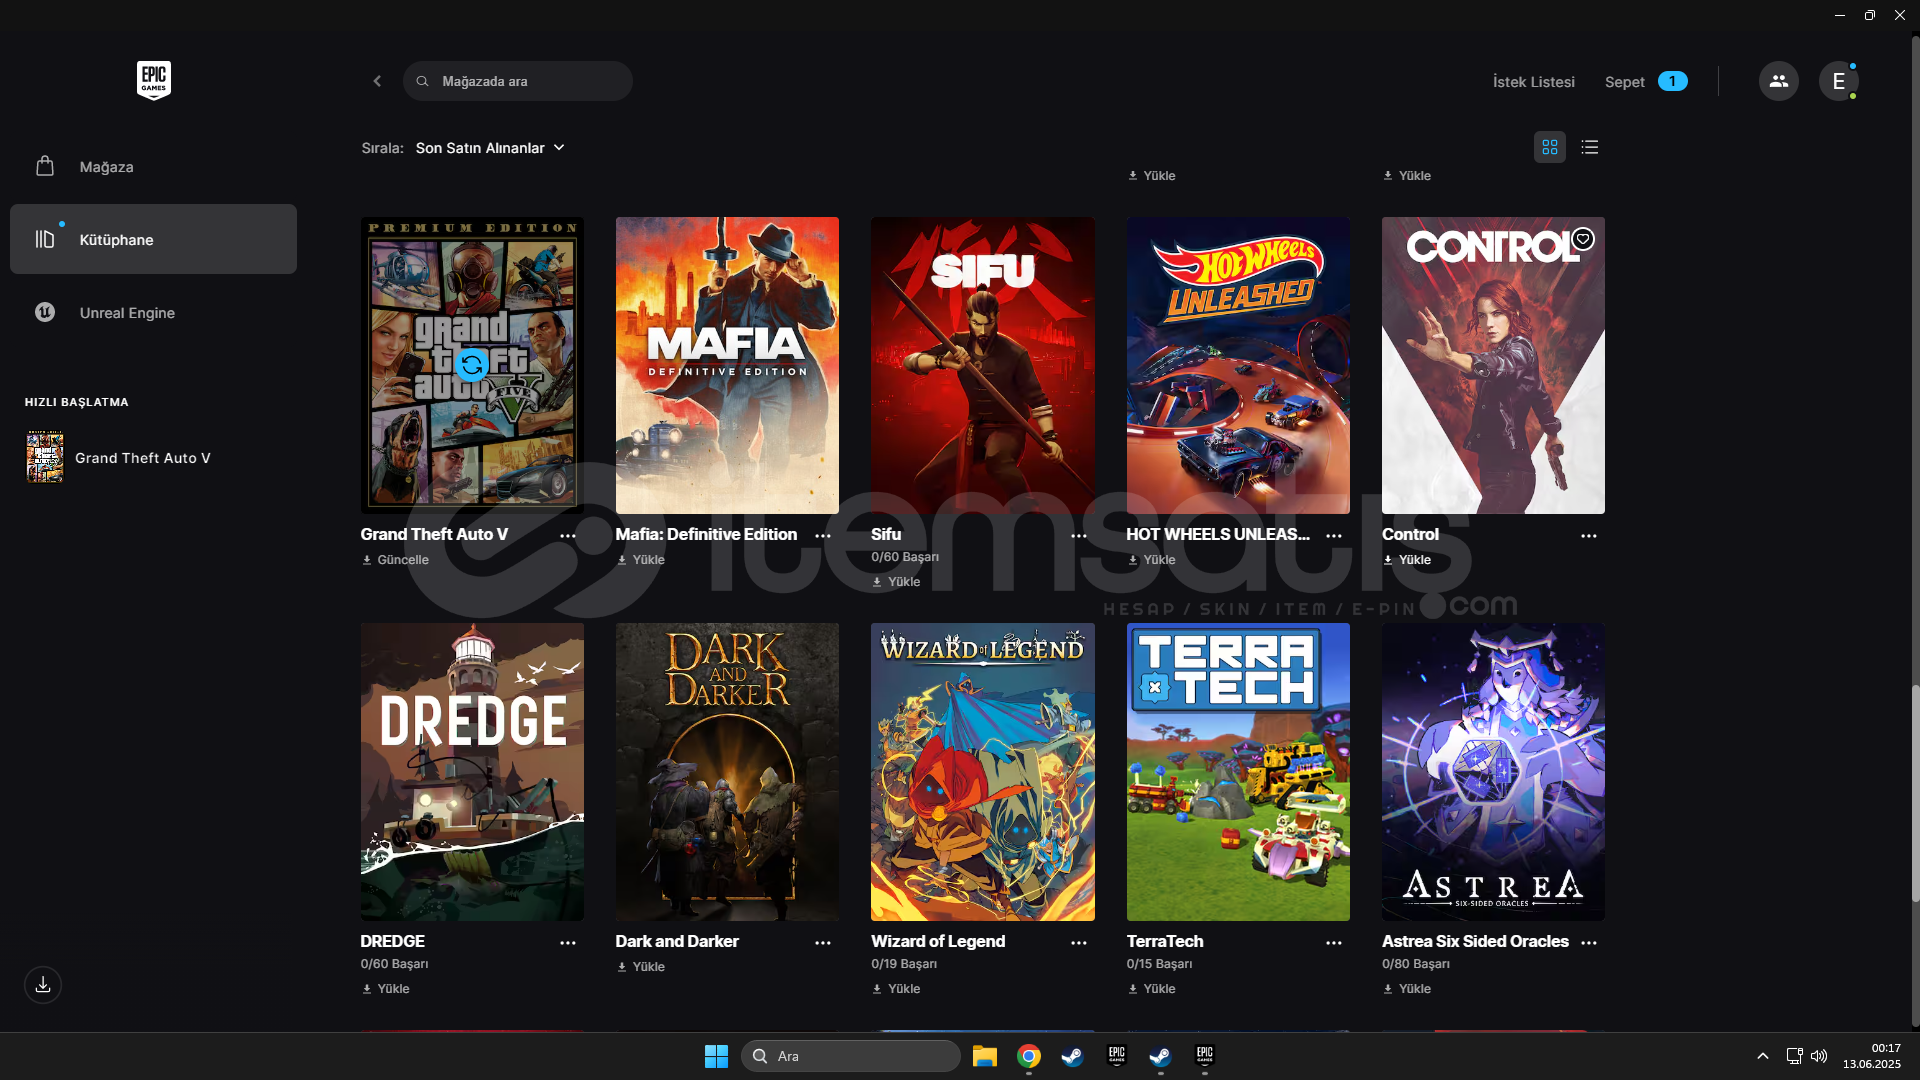Click Yükle under DREDGE
The height and width of the screenshot is (1080, 1920).
point(386,989)
